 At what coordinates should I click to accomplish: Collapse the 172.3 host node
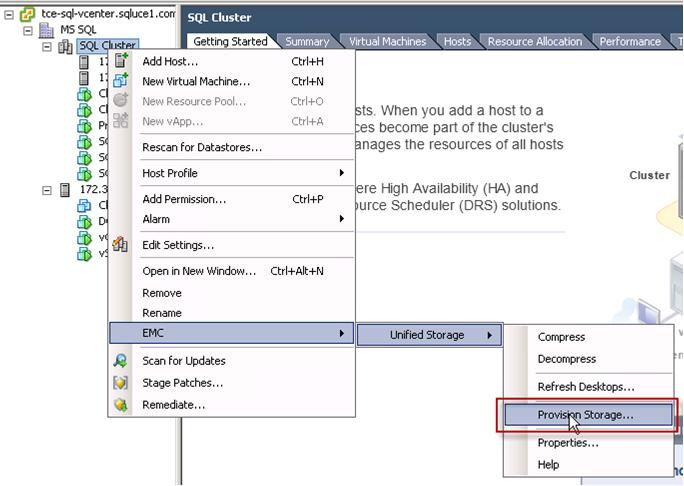[47, 190]
